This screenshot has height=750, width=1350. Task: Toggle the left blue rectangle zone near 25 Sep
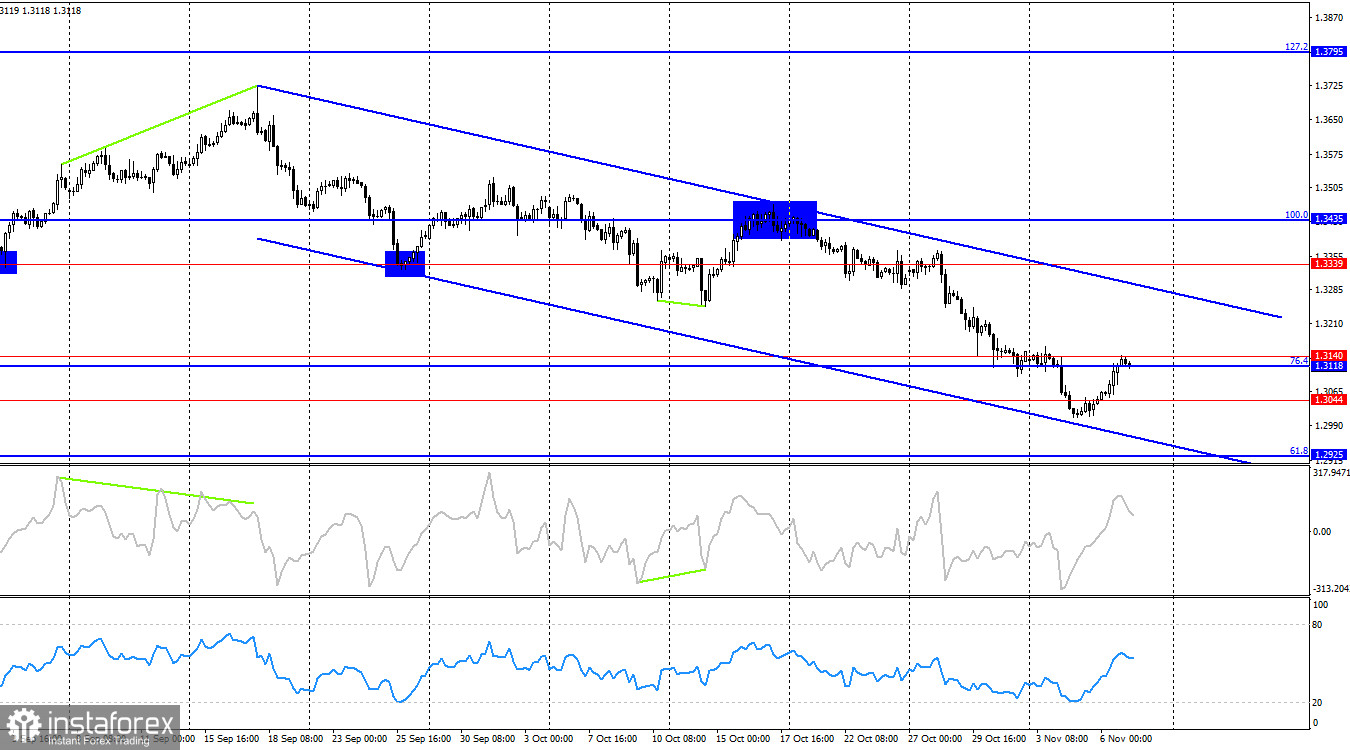404,264
